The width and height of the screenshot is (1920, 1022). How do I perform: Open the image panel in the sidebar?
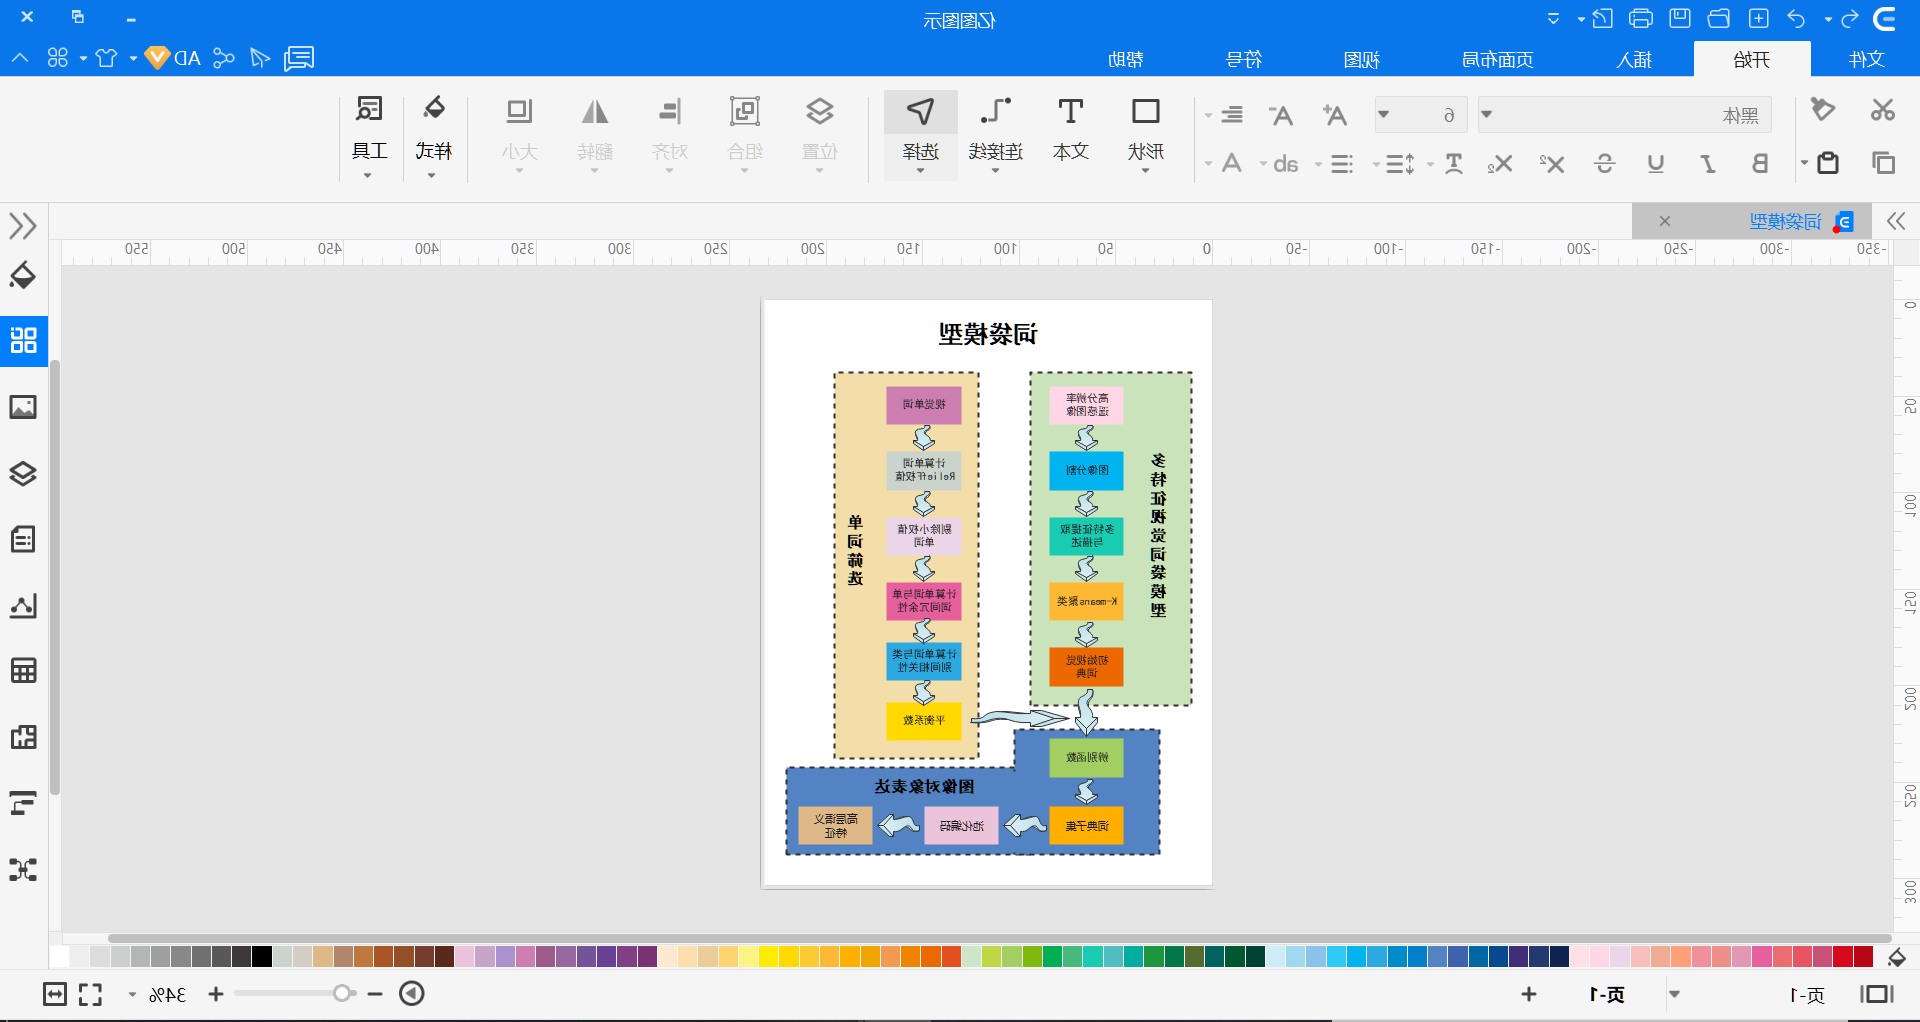23,407
